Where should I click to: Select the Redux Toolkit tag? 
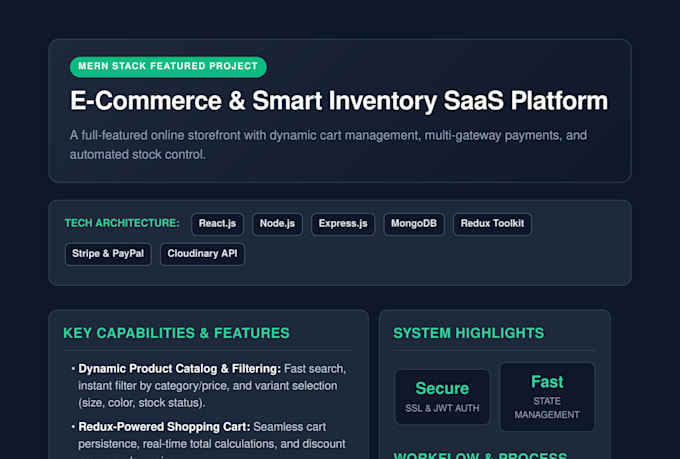click(492, 224)
